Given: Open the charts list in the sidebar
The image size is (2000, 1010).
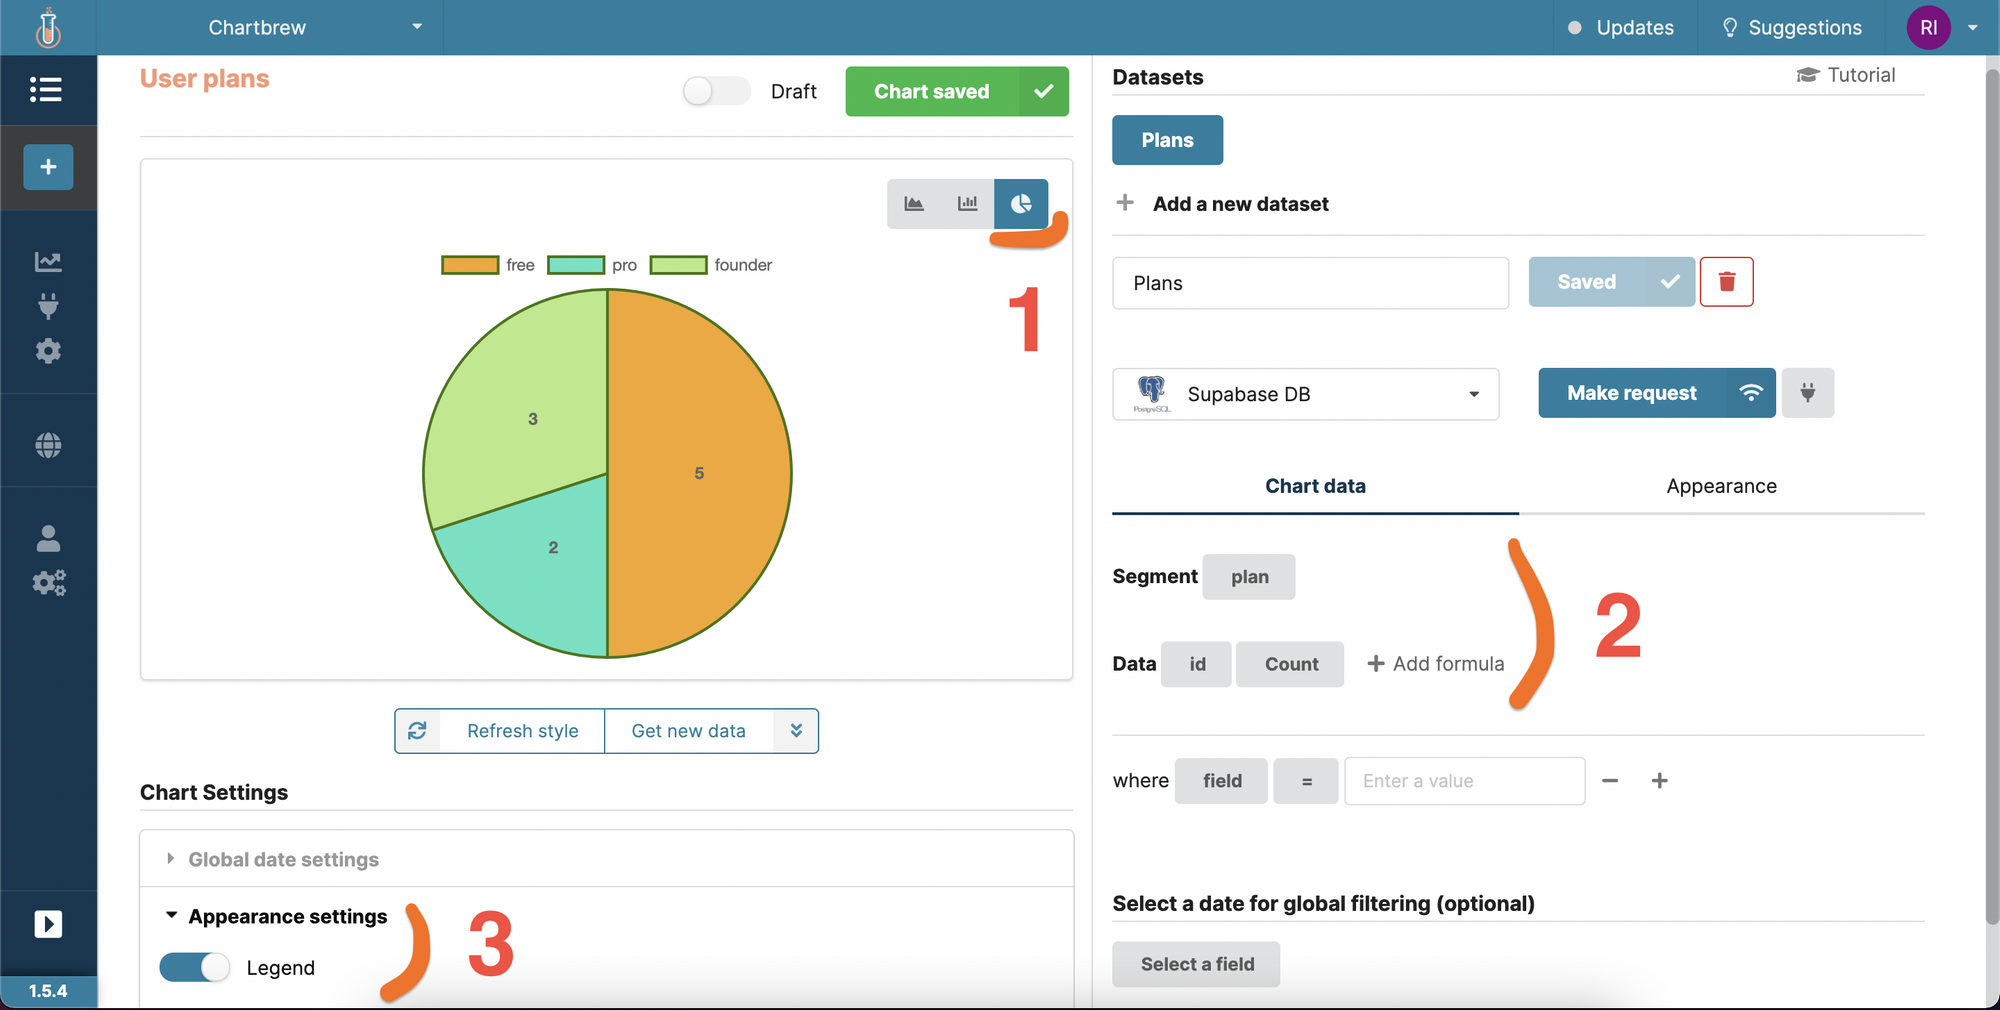Looking at the screenshot, I should point(47,90).
